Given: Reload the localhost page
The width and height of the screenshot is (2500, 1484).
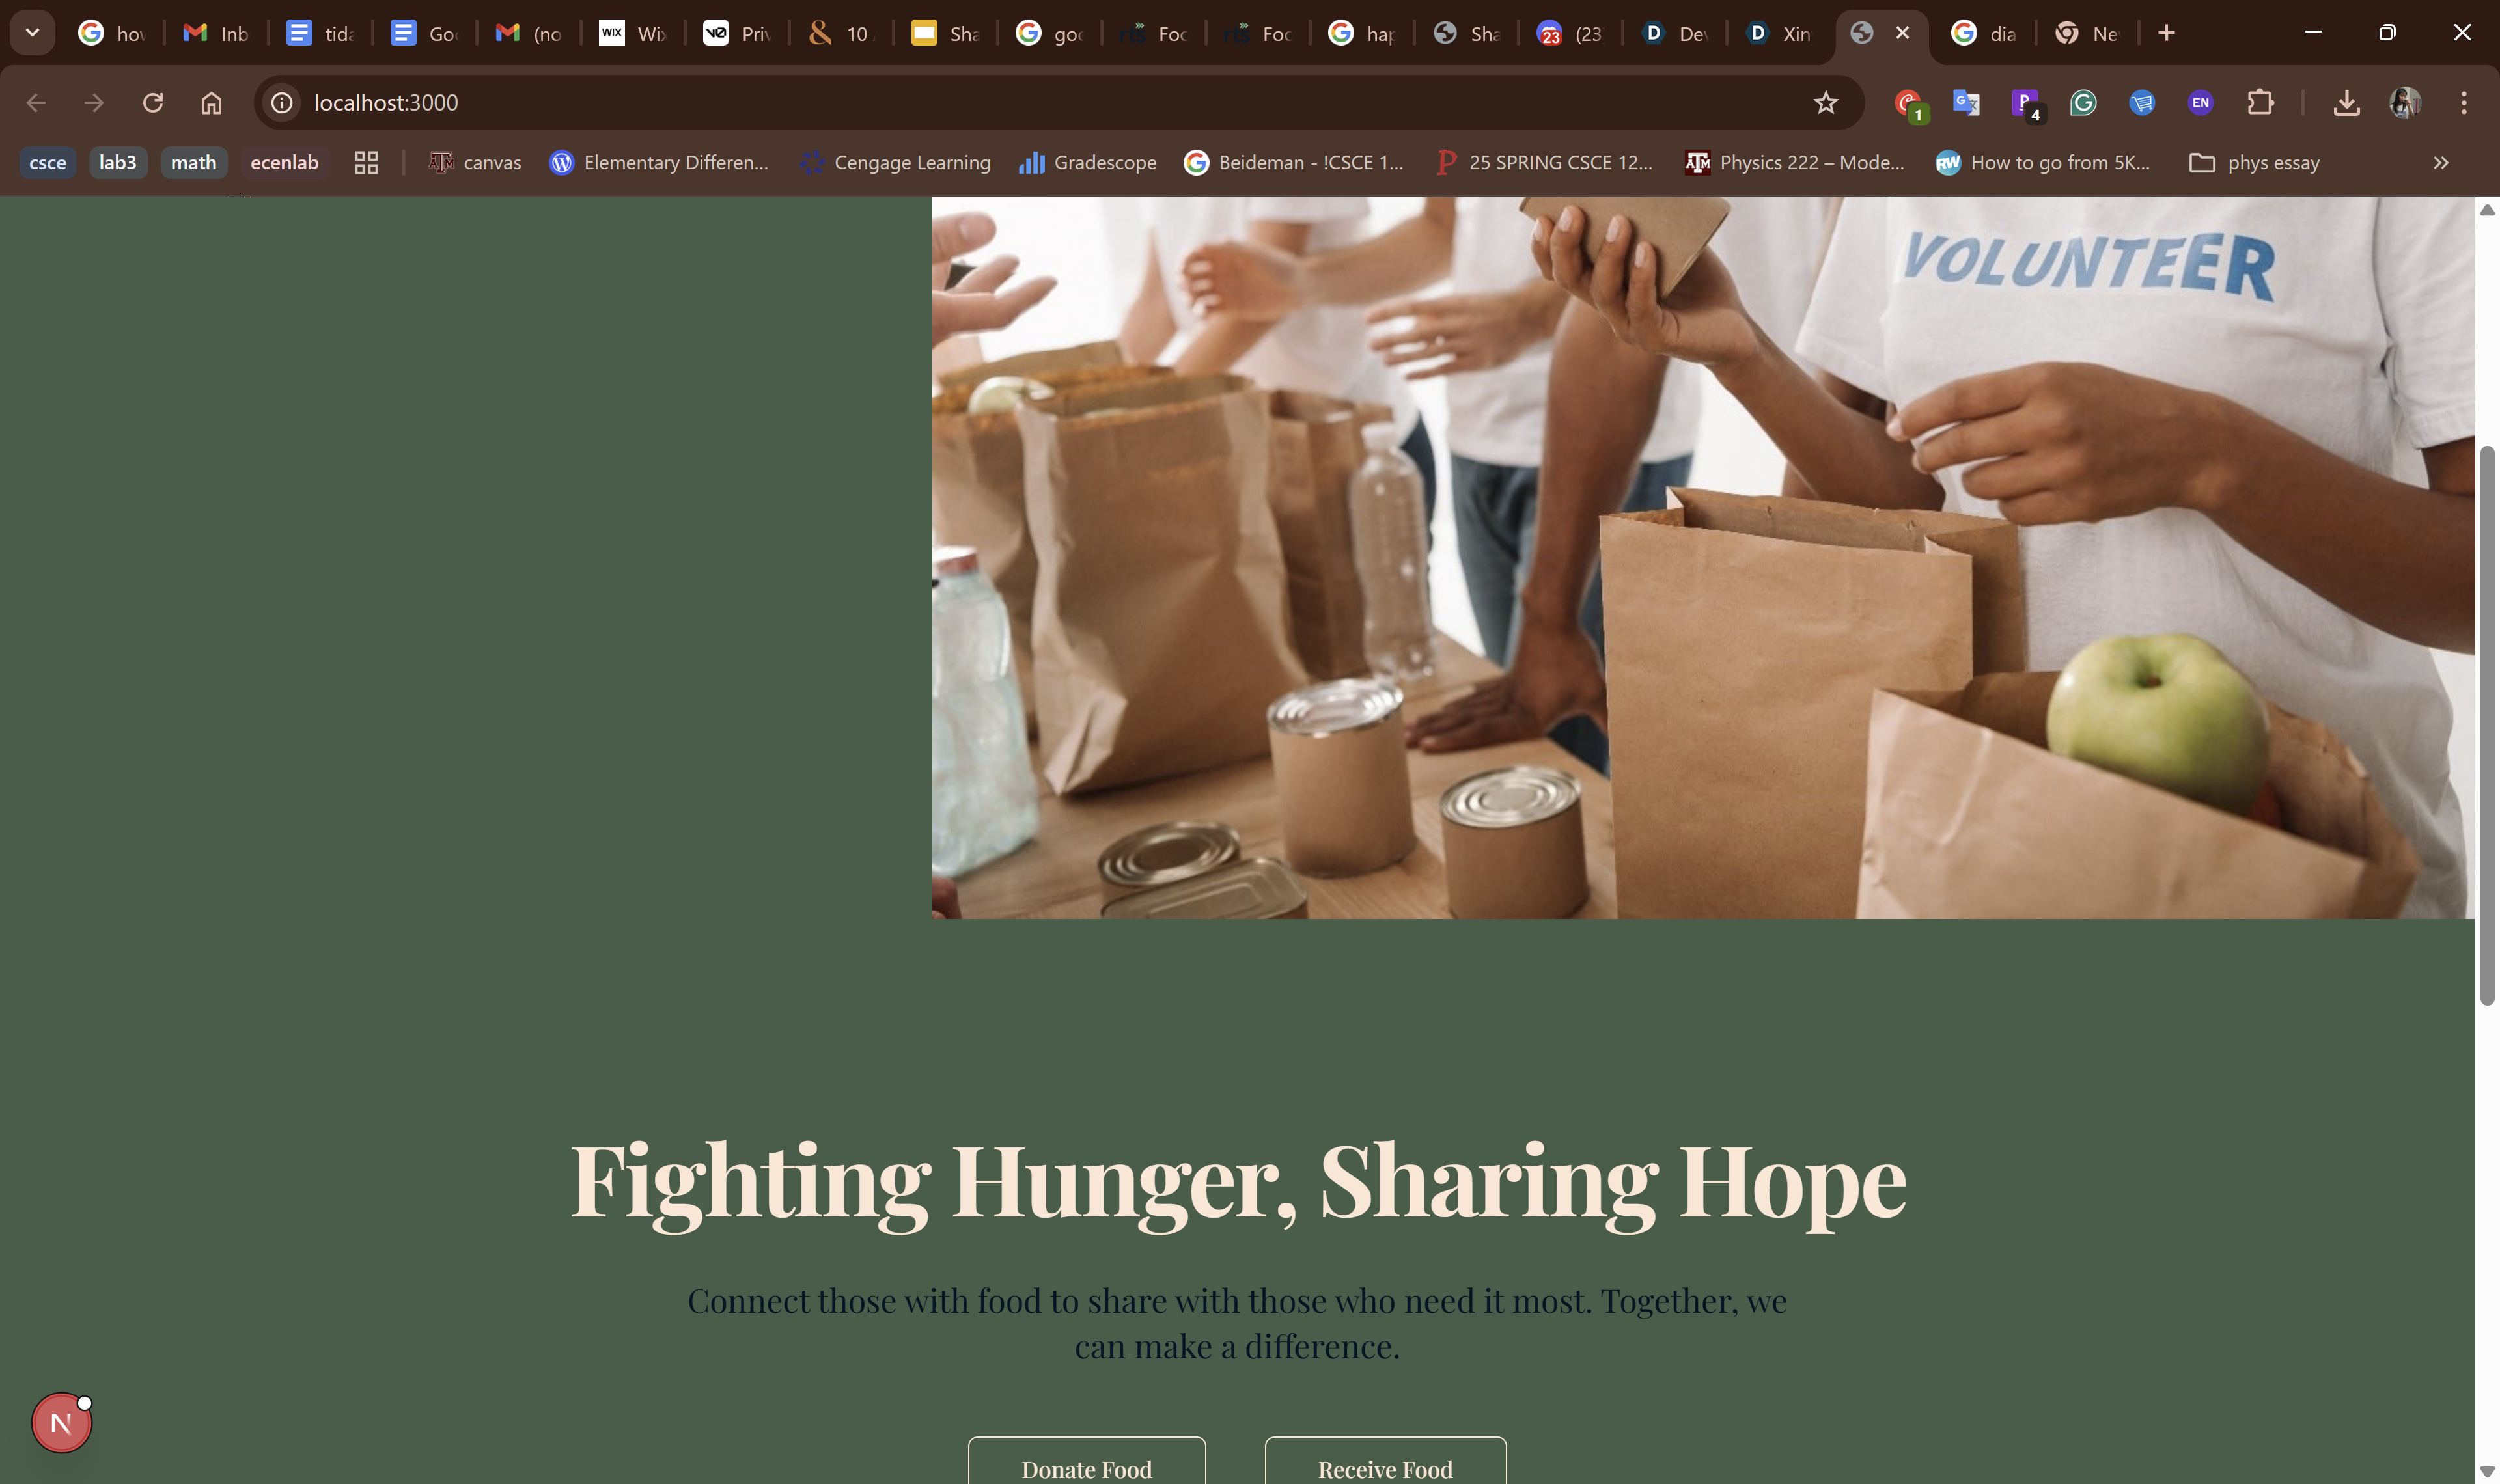Looking at the screenshot, I should point(152,102).
